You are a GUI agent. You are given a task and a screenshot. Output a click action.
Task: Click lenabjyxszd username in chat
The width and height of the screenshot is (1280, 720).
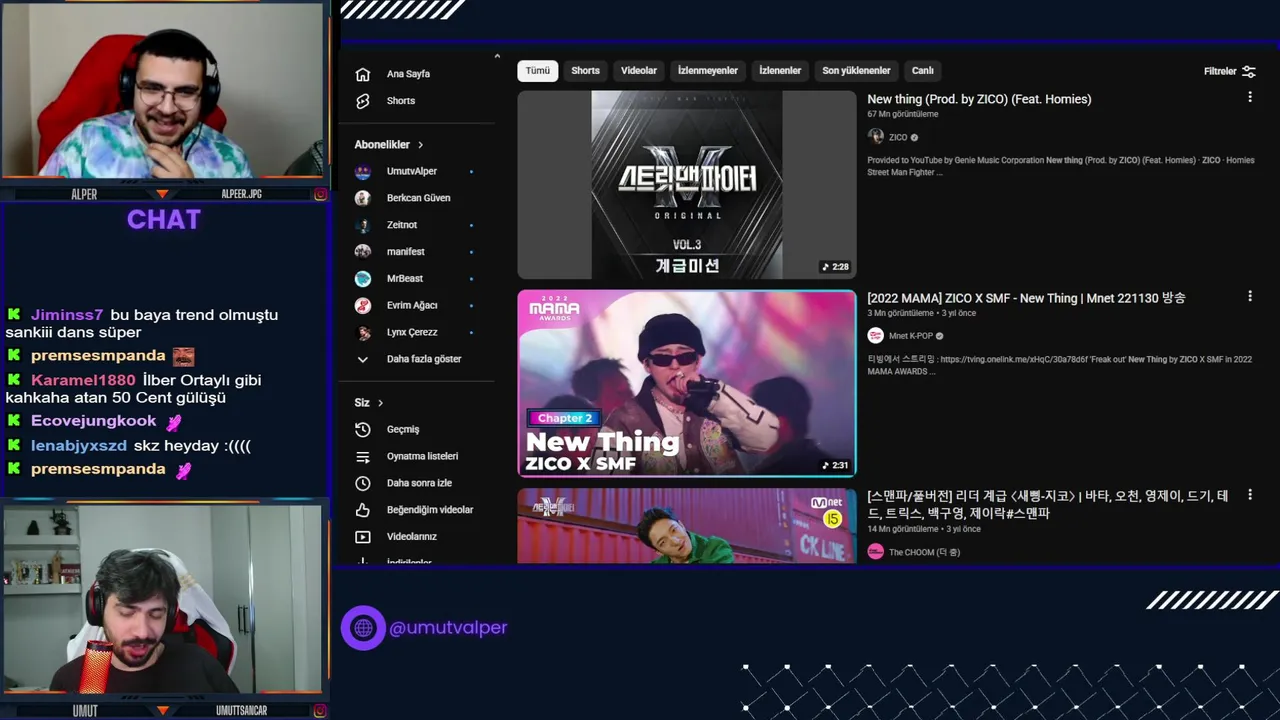point(79,446)
